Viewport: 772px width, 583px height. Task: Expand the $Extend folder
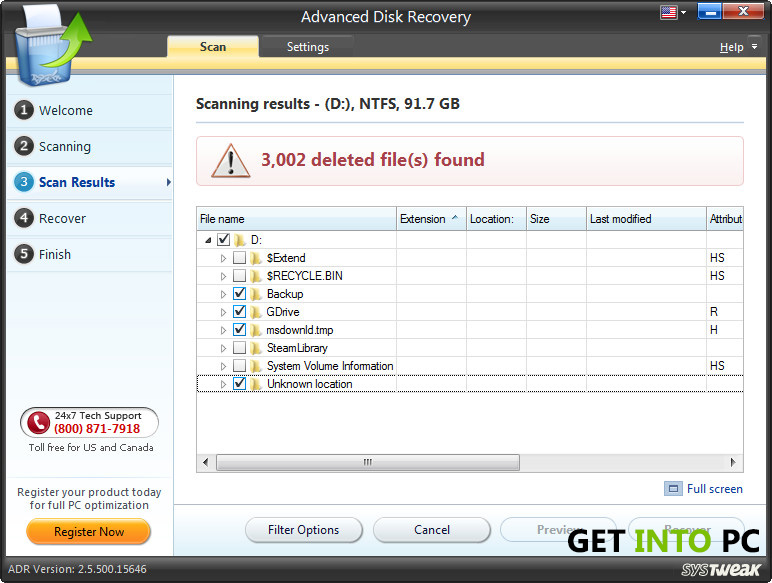coord(223,258)
